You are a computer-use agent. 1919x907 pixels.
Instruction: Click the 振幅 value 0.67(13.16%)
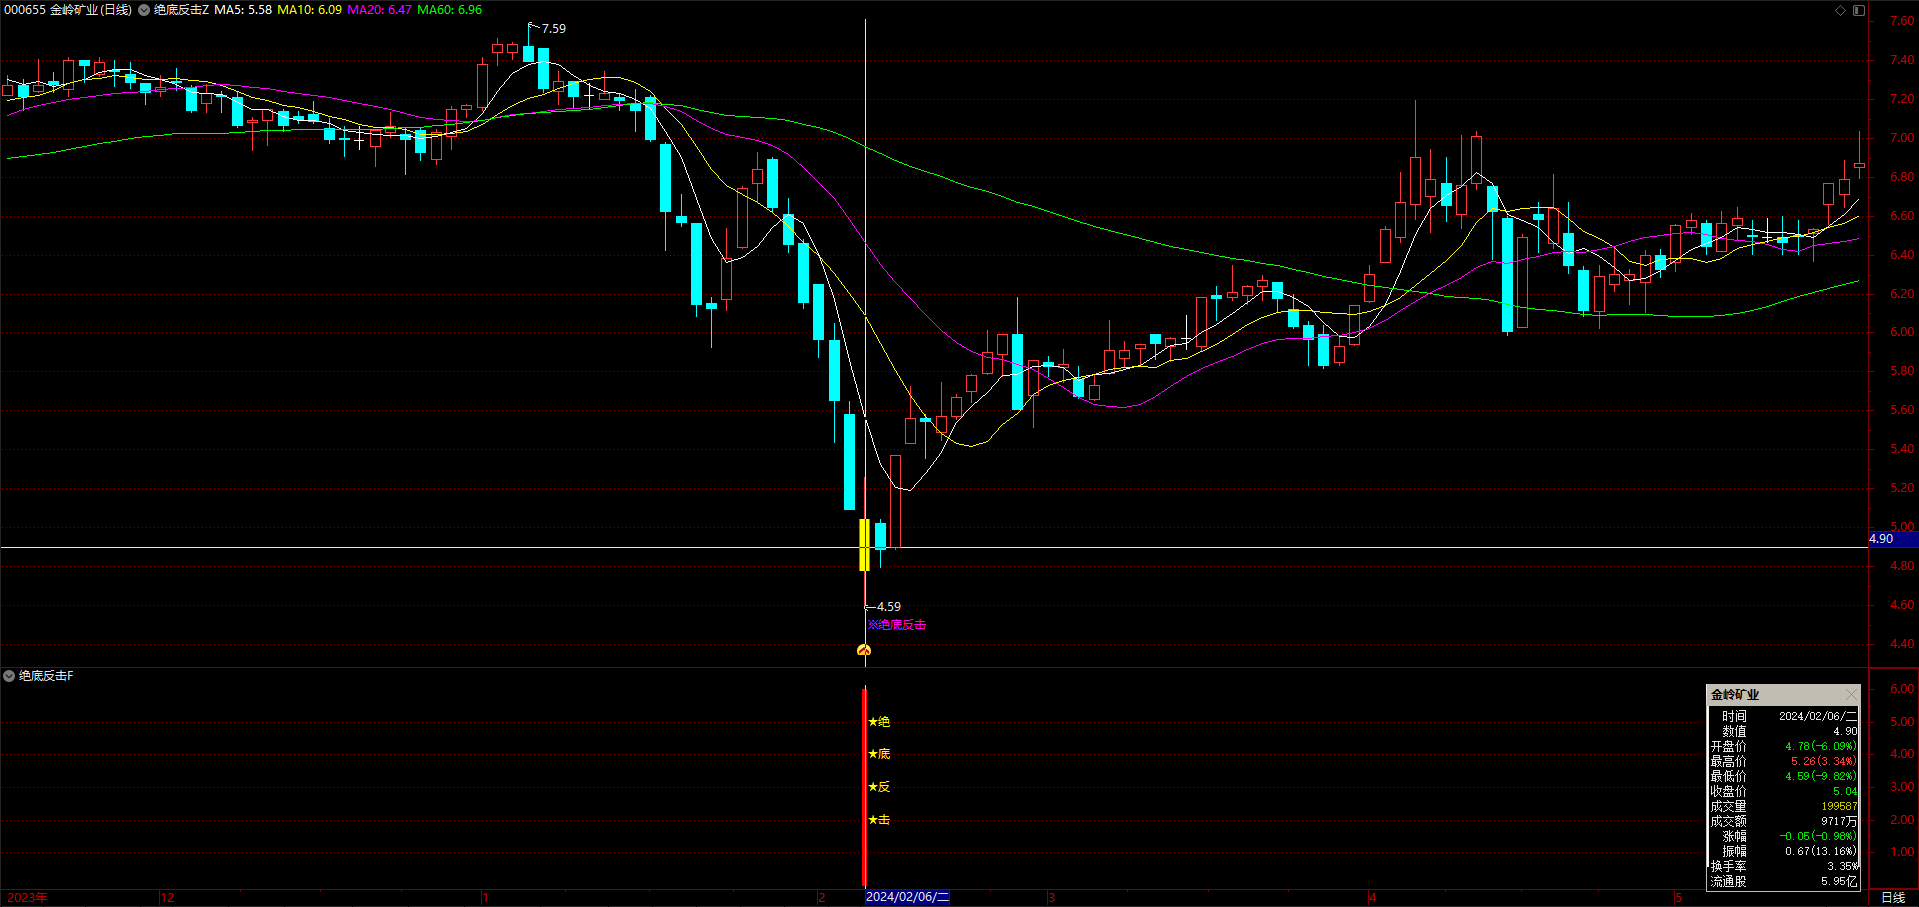pyautogui.click(x=1821, y=851)
